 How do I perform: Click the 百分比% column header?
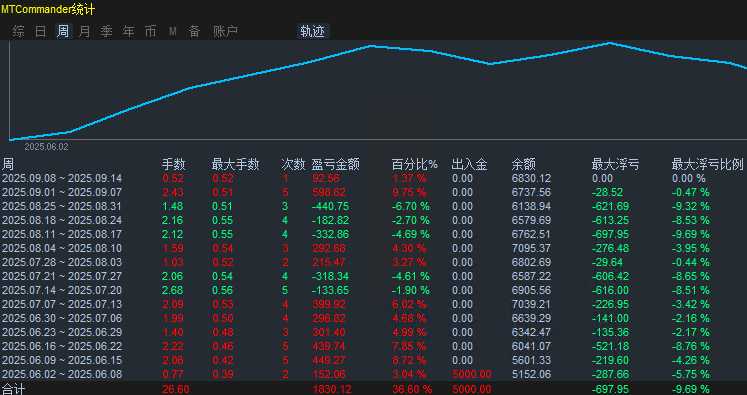pos(414,165)
